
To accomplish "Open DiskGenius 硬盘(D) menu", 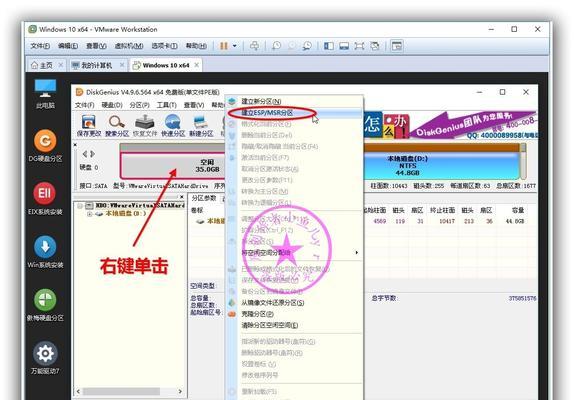I will (112, 105).
